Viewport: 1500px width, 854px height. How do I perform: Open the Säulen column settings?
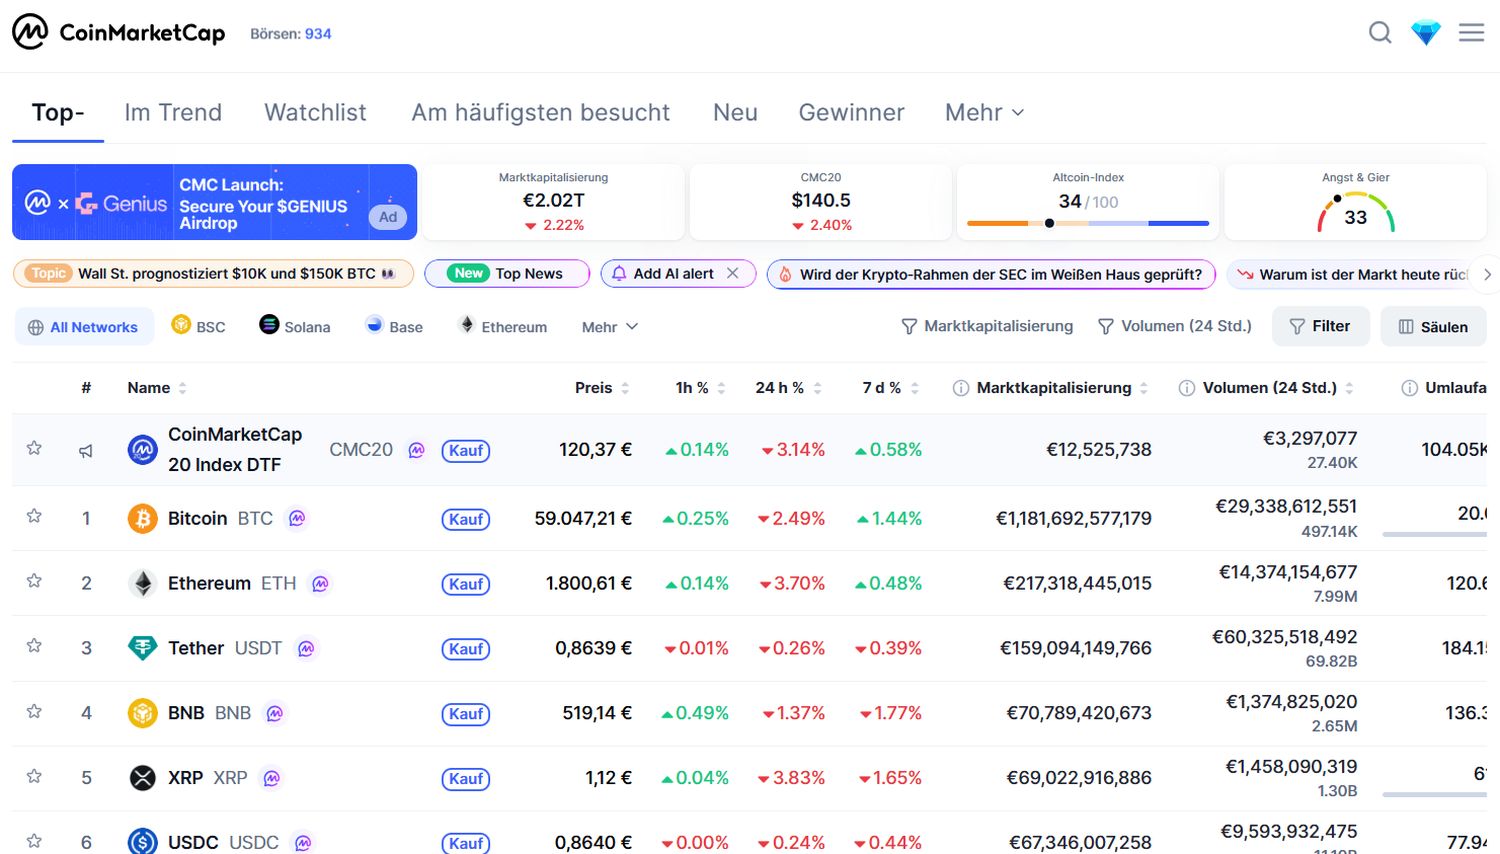tap(1433, 326)
